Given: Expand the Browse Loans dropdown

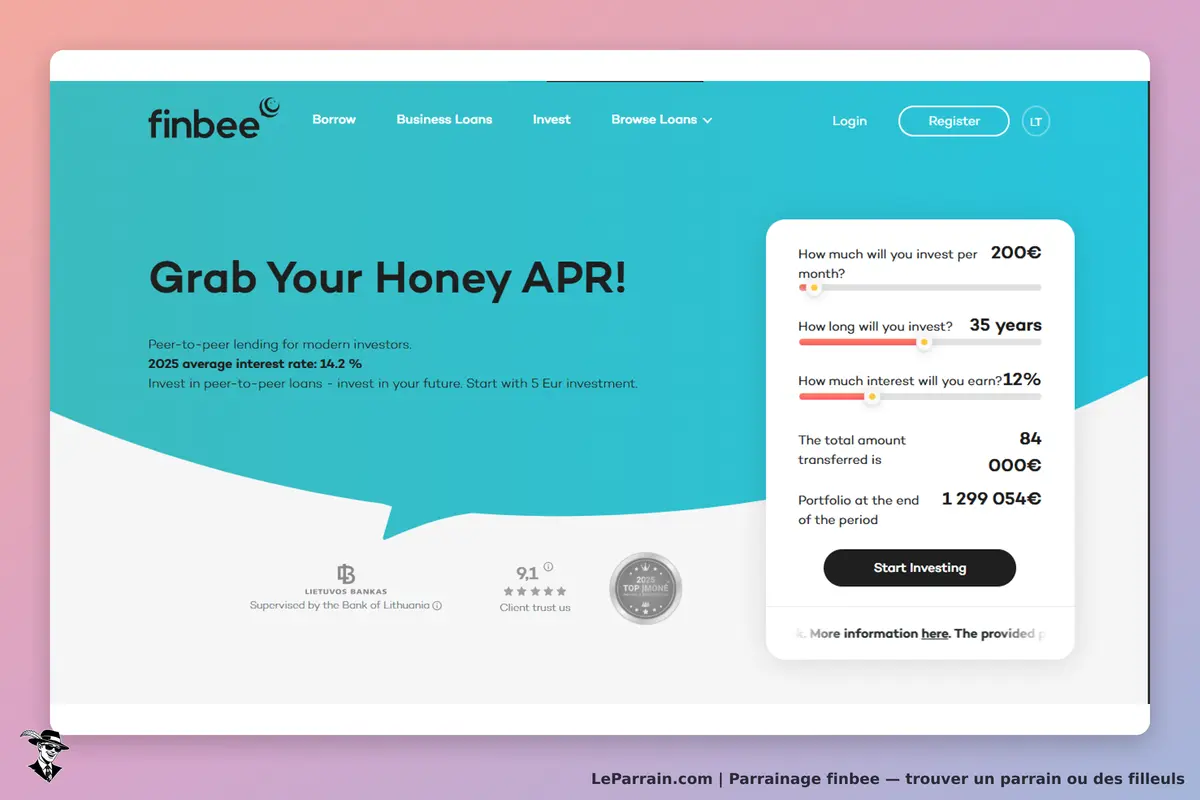Looking at the screenshot, I should 662,119.
